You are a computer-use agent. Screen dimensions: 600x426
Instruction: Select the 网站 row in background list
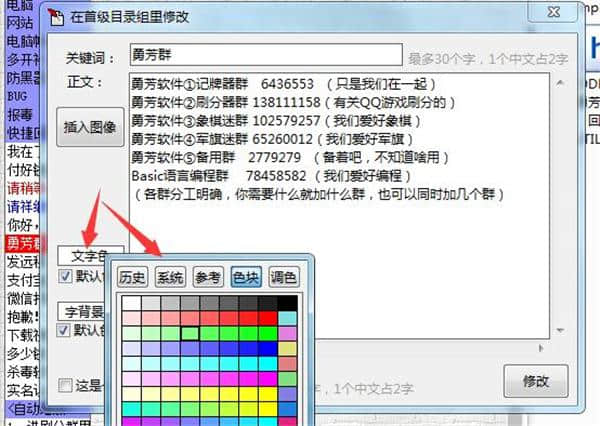pyautogui.click(x=23, y=23)
